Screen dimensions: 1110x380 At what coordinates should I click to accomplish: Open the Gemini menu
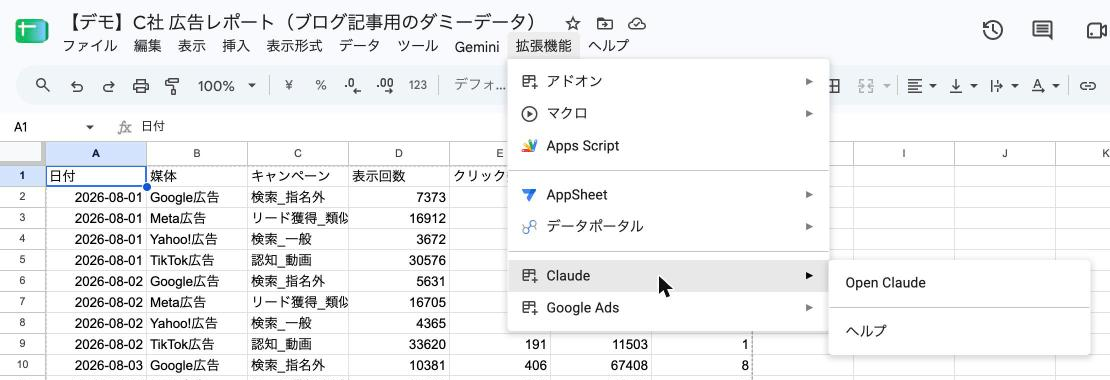click(477, 47)
